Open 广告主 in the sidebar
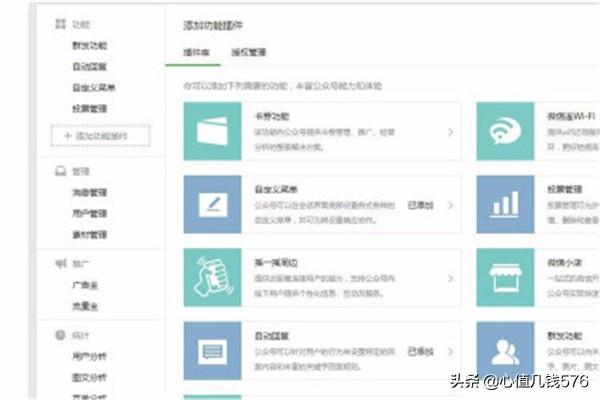Screen dimensions: 600x400 (85, 285)
